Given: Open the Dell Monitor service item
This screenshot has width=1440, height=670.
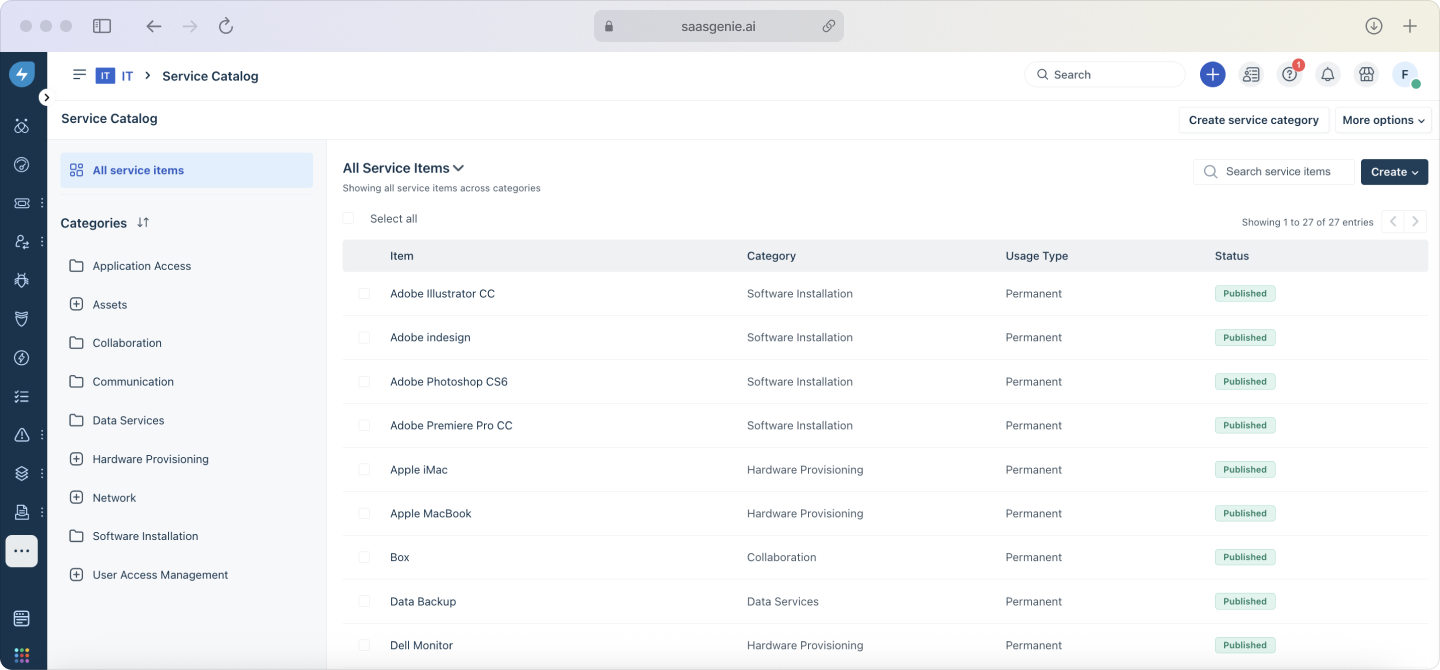Looking at the screenshot, I should [421, 645].
